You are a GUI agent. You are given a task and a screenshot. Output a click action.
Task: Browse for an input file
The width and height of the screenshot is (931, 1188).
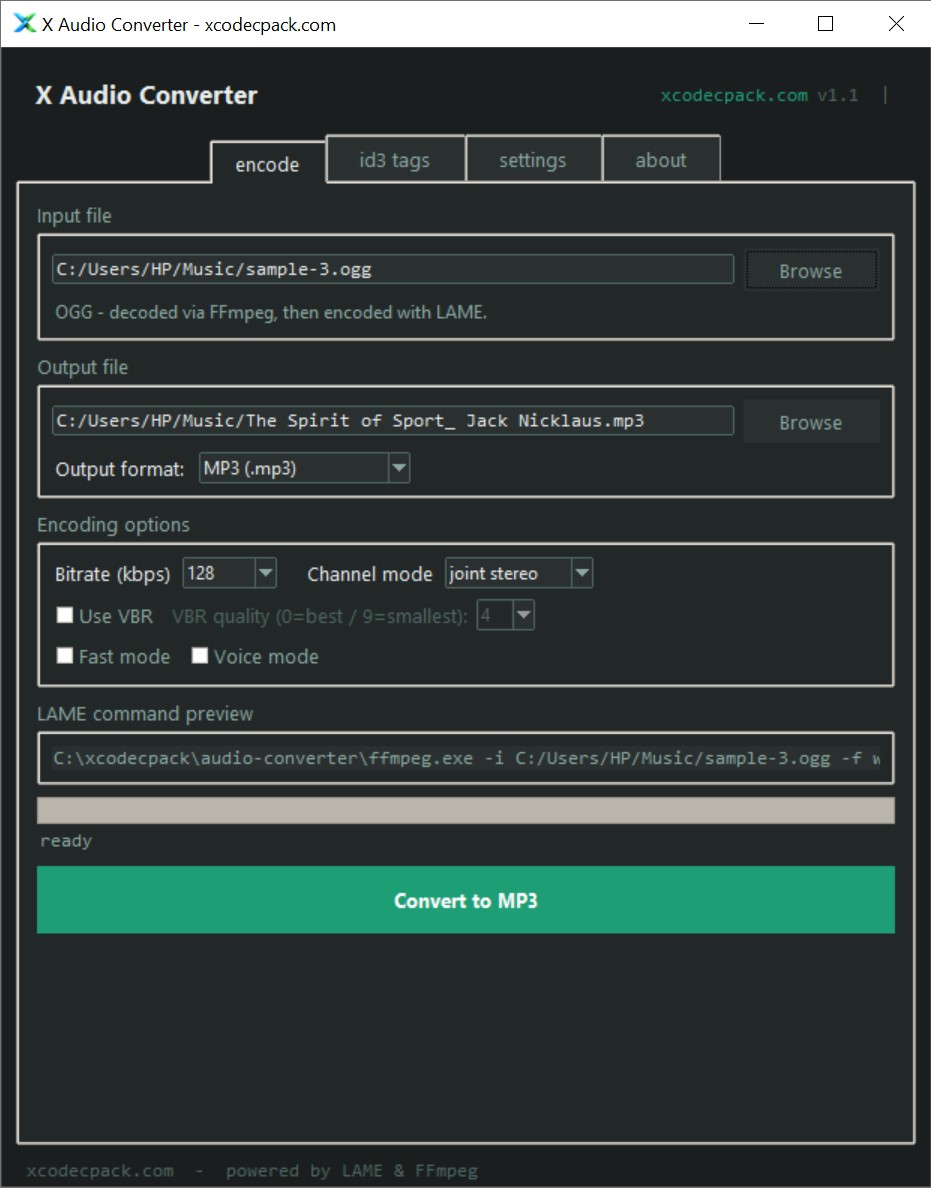[811, 269]
